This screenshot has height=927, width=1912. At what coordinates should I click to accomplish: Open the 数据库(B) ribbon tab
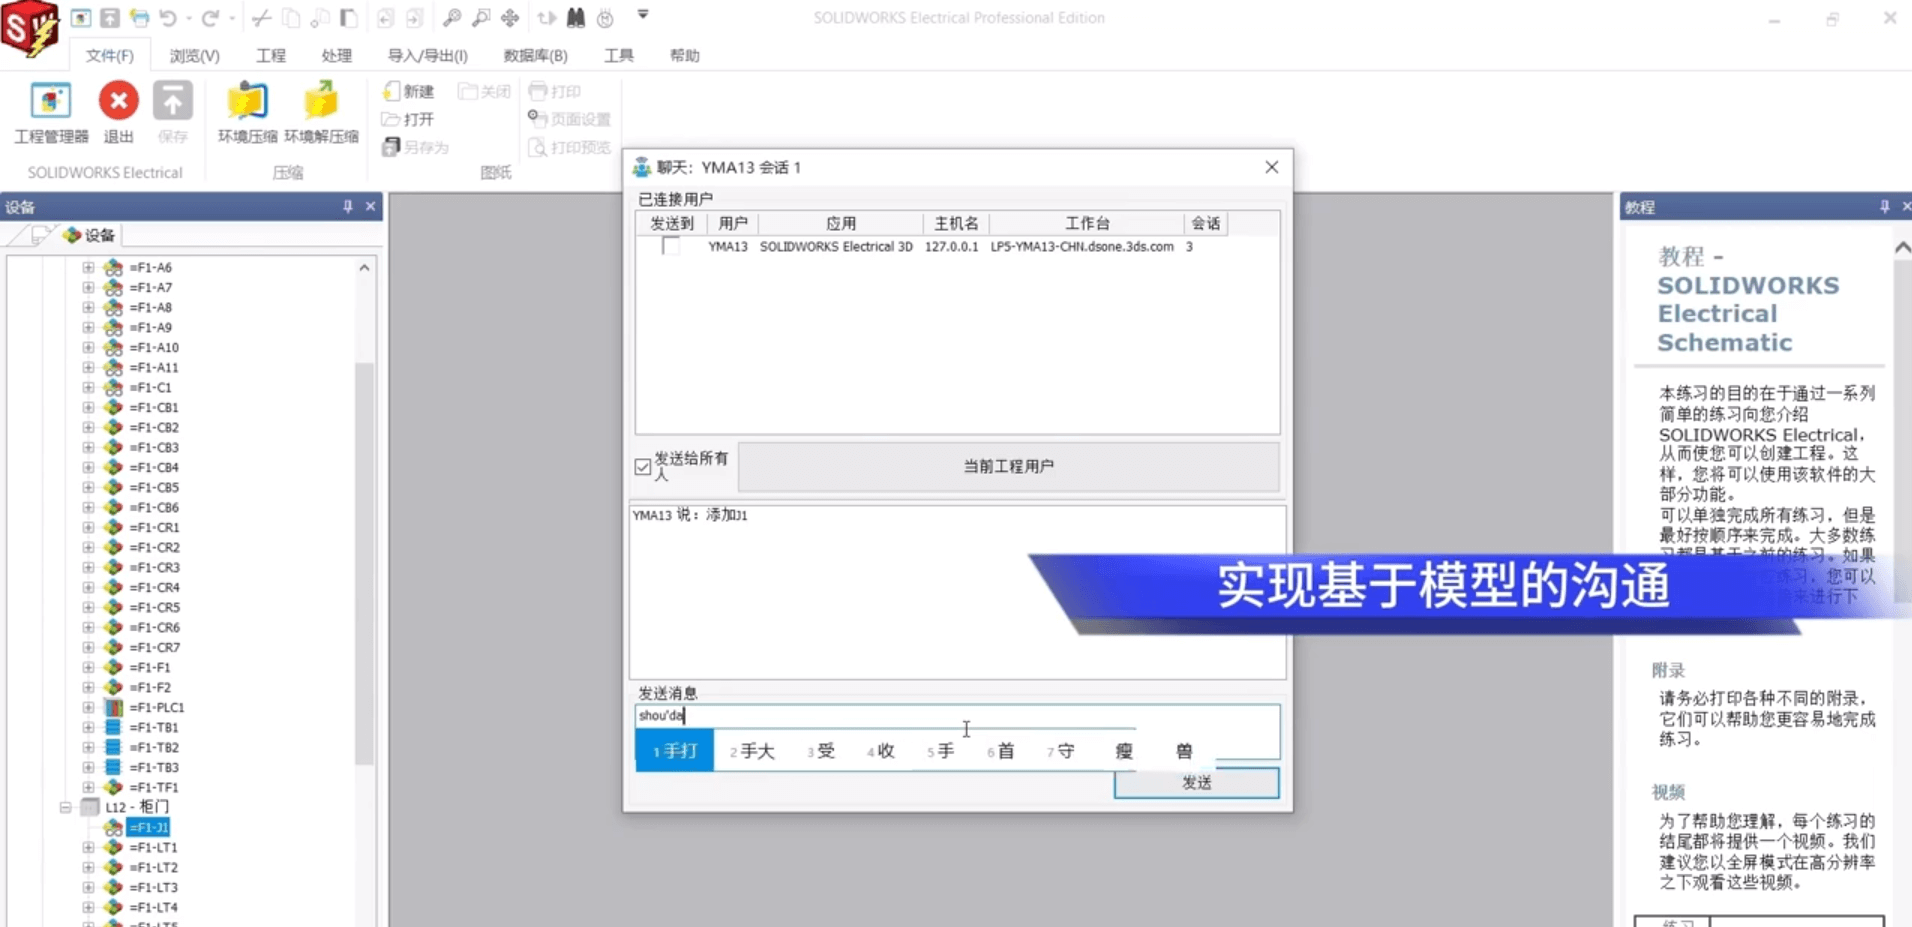pyautogui.click(x=535, y=55)
